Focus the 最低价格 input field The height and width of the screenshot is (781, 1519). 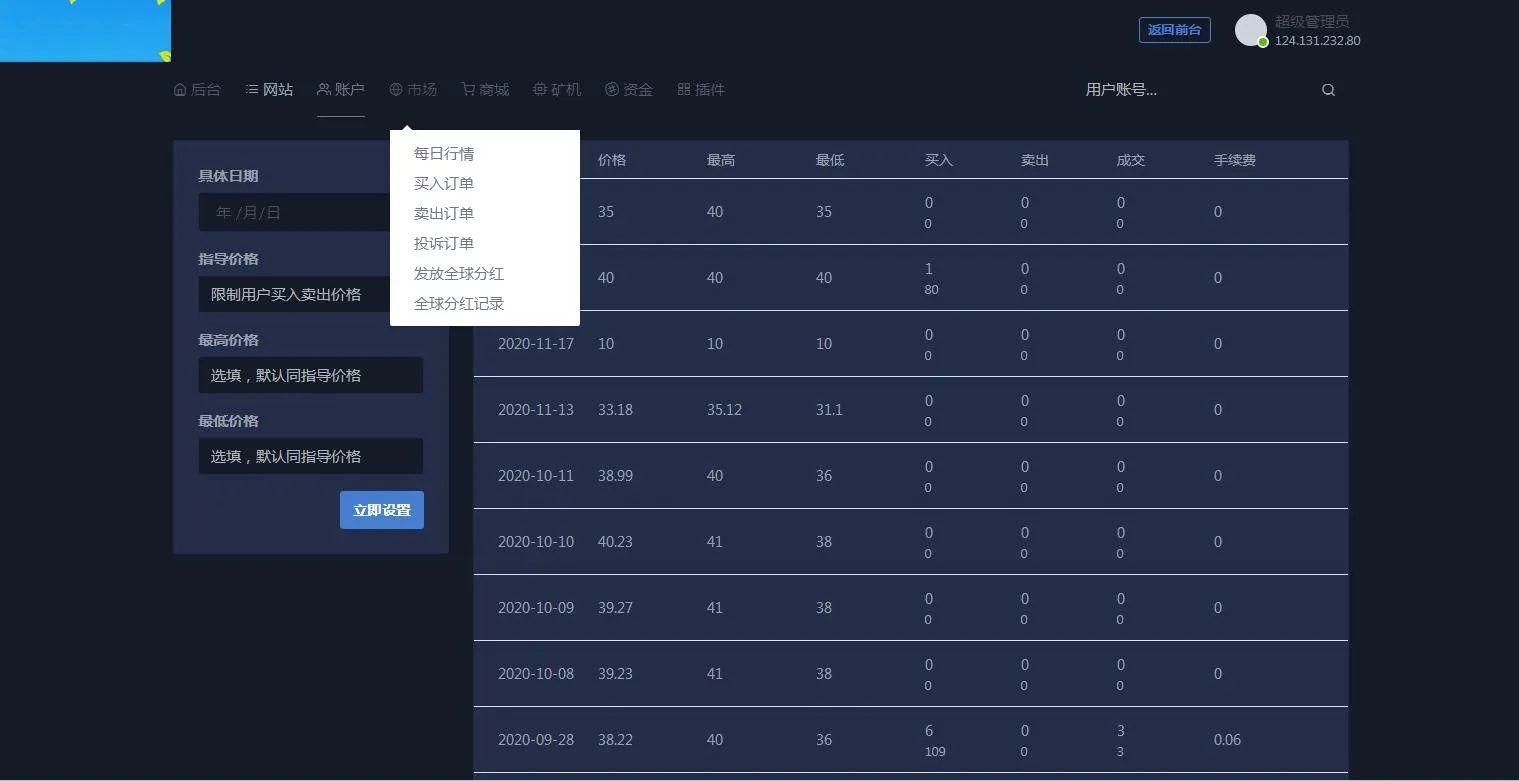pyautogui.click(x=311, y=456)
